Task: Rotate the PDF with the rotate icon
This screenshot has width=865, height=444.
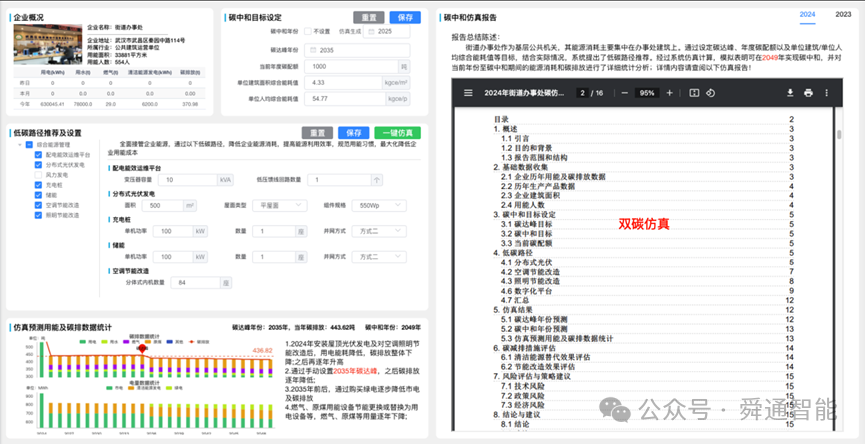Action: (x=711, y=93)
